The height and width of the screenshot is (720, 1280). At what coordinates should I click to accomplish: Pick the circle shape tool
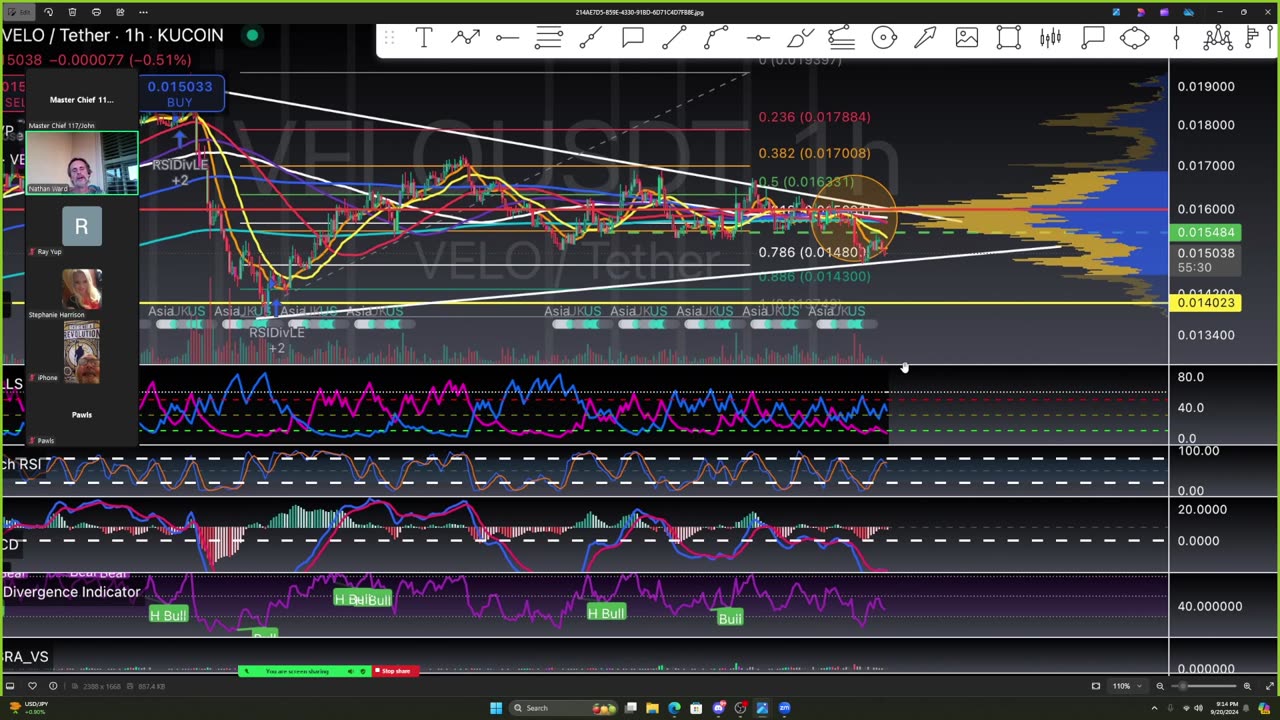tap(884, 38)
